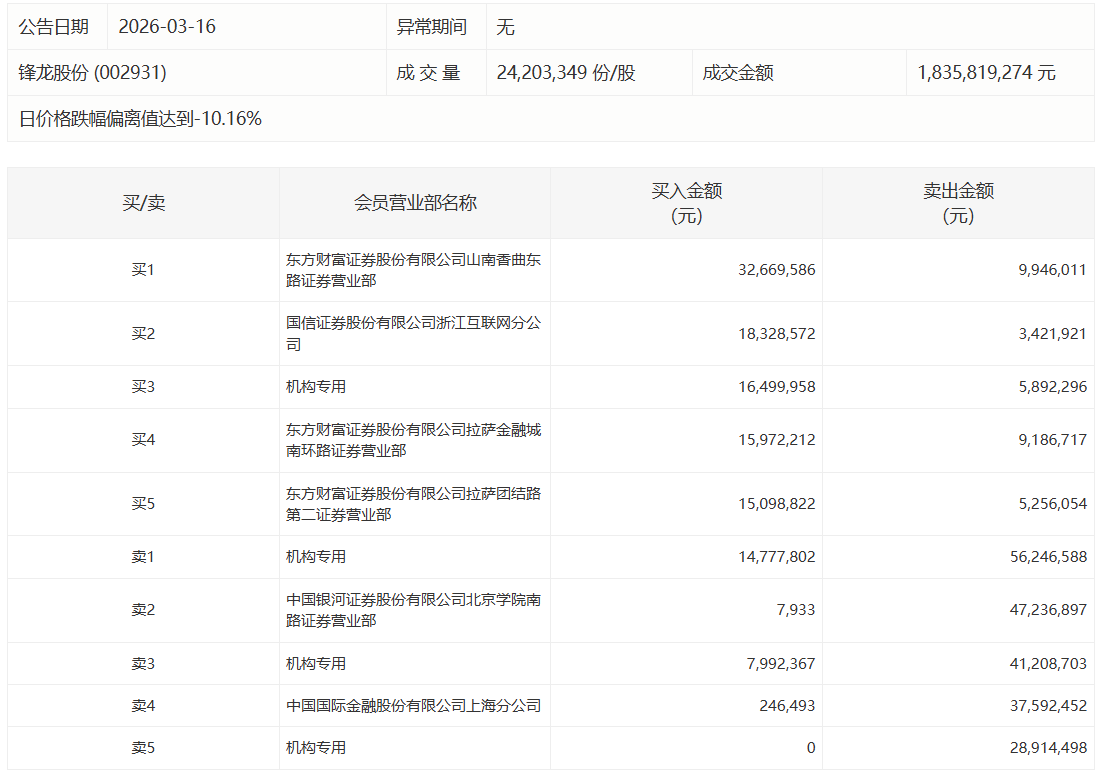Open 国信证券 浙江互联网分公司 branch name
1110x775 pixels.
[x=413, y=334]
